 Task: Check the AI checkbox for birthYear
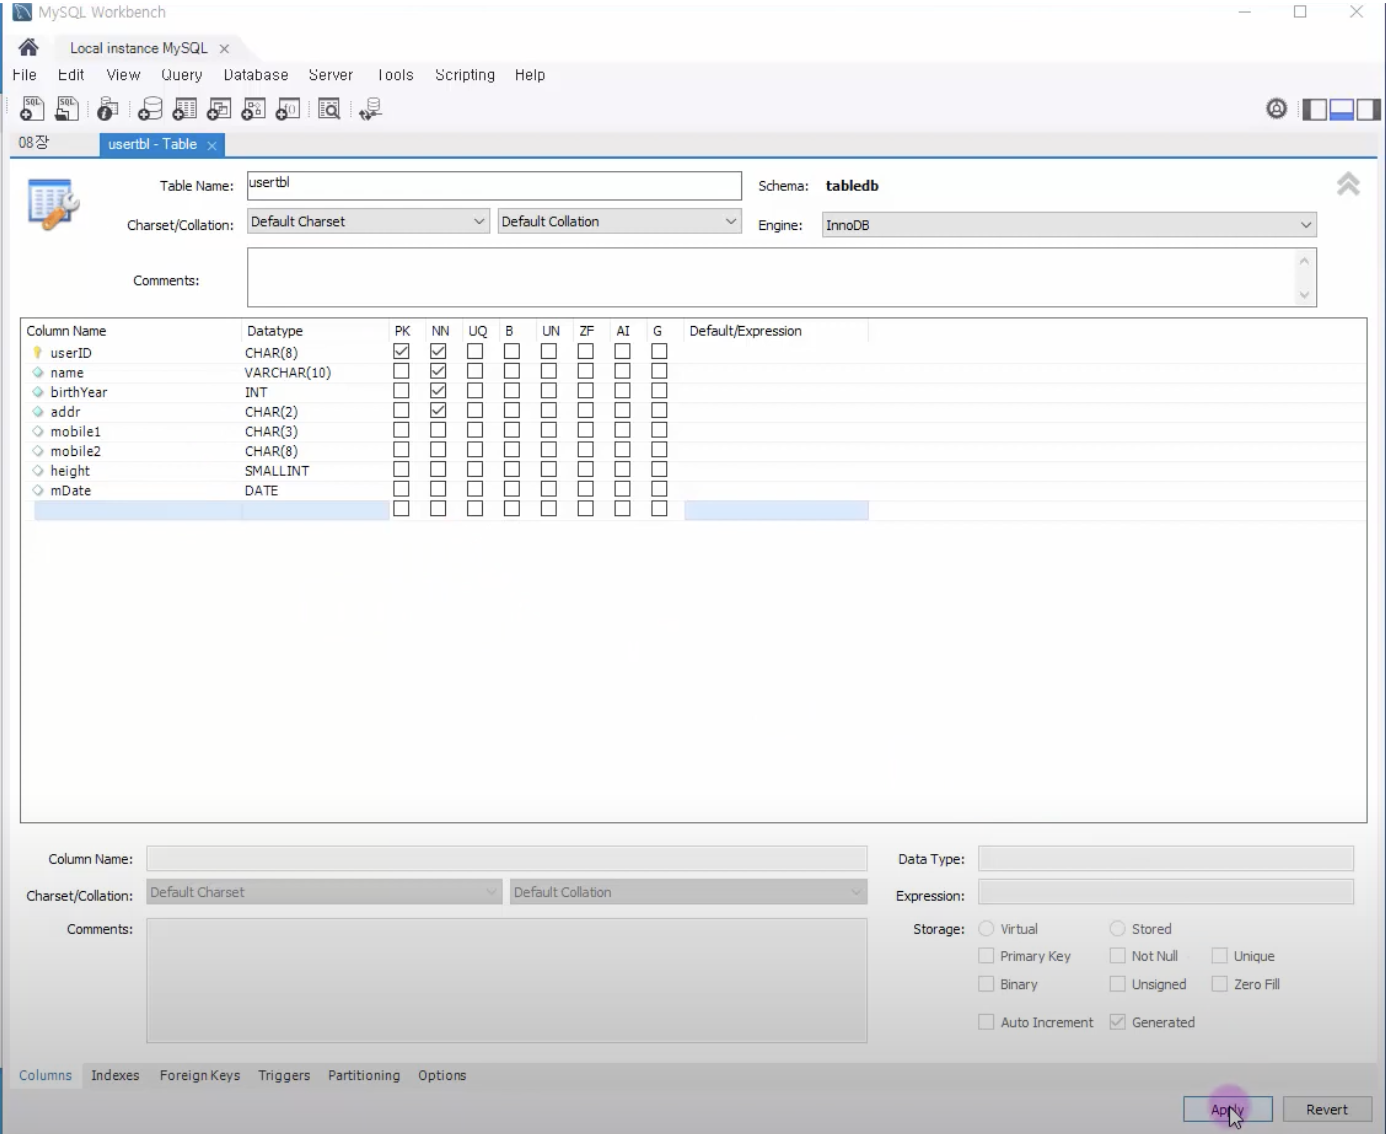tap(622, 391)
